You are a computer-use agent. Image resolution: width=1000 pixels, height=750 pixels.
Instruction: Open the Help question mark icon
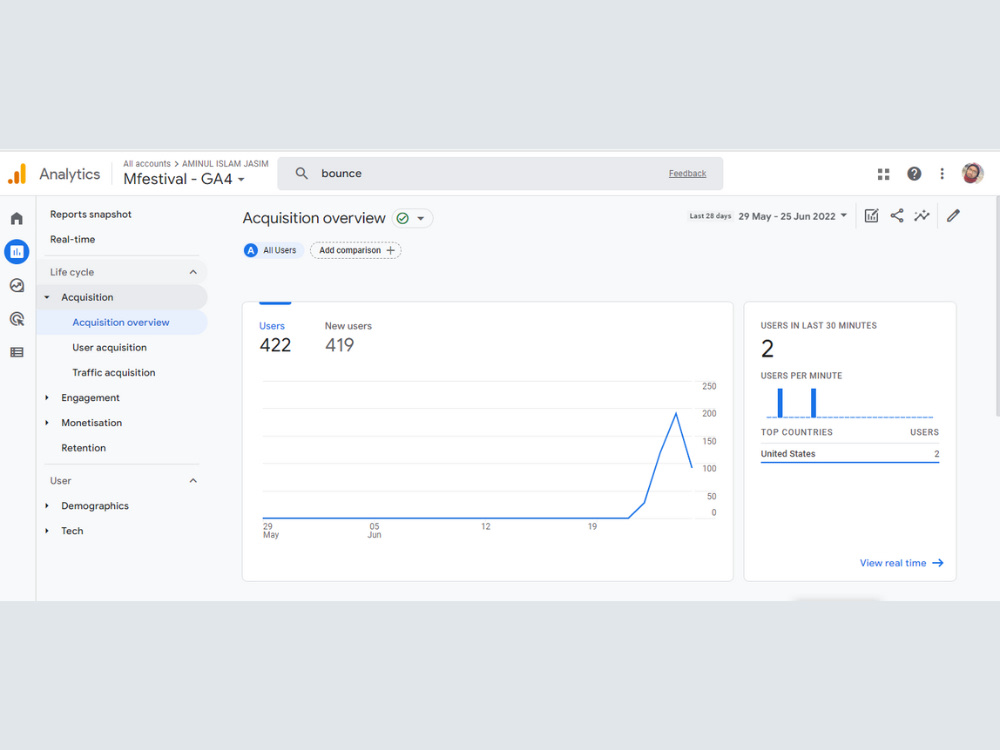[914, 173]
